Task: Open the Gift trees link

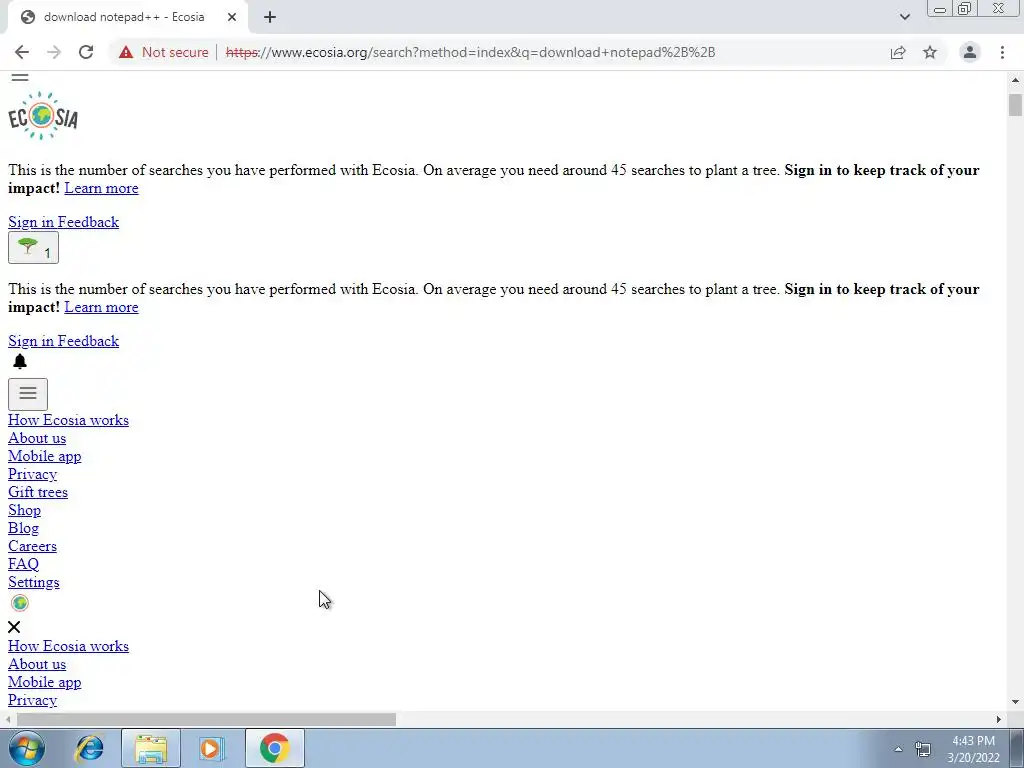Action: pyautogui.click(x=37, y=492)
